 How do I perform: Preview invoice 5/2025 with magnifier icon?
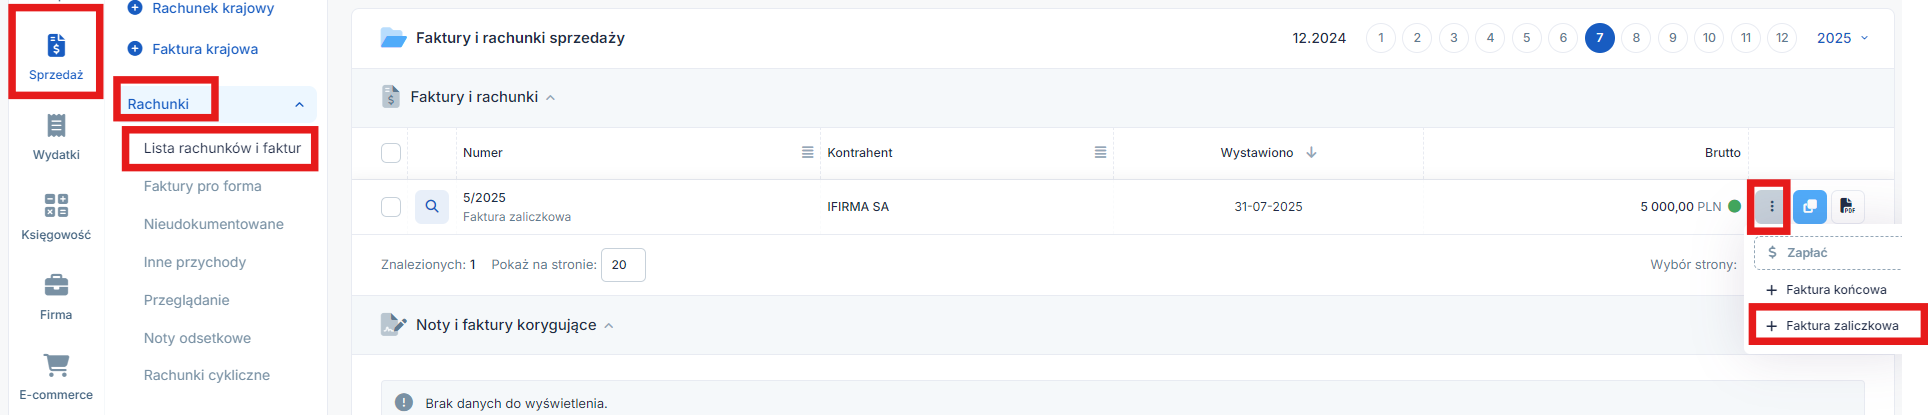tap(432, 207)
